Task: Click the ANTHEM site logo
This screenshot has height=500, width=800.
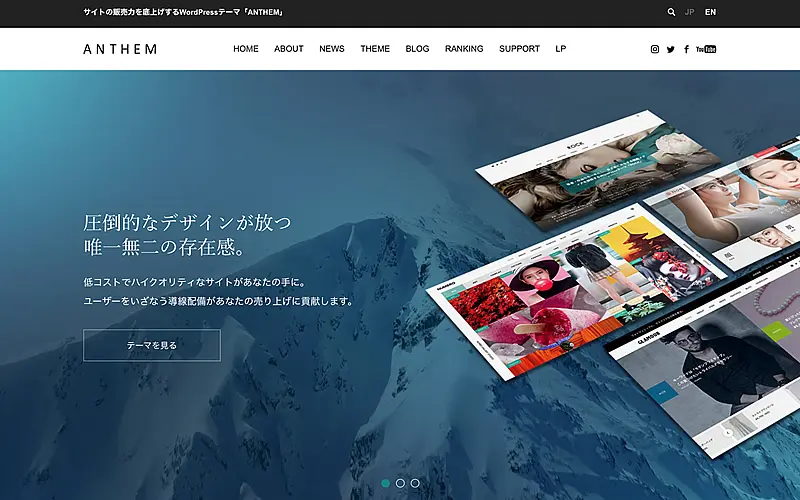Action: [120, 49]
